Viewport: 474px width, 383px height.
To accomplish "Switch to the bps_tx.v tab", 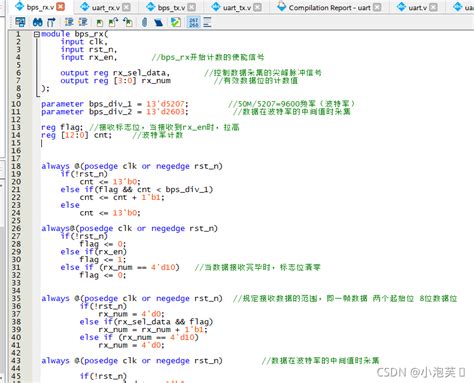I will click(x=171, y=7).
